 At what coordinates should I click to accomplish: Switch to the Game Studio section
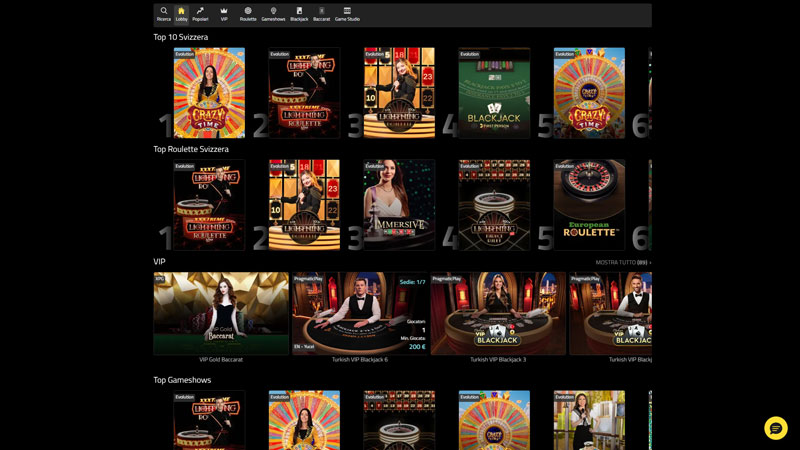pos(347,14)
